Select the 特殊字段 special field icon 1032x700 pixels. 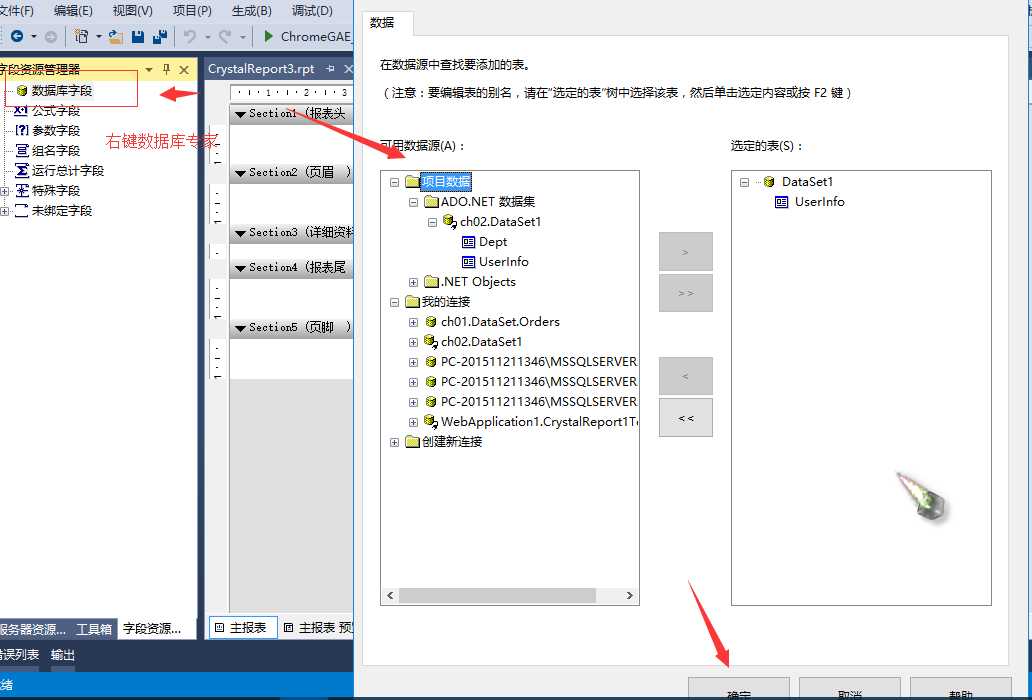click(22, 190)
